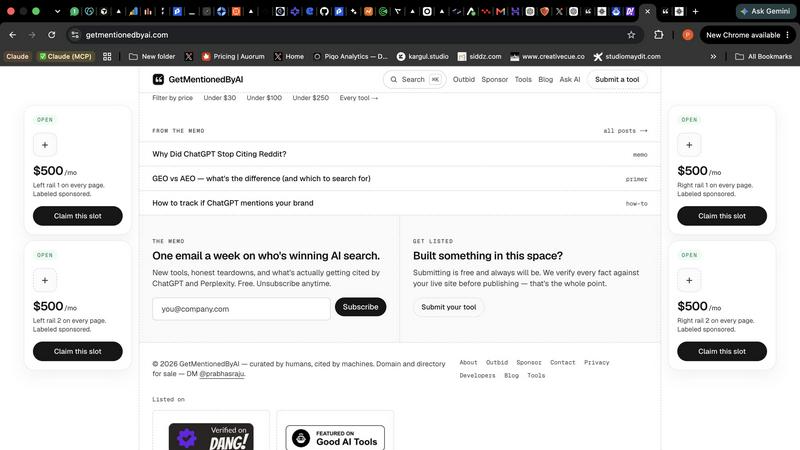Screen dimensions: 800x450
Task: Click the plus icon in Left rail 2 slot
Action: point(45,280)
